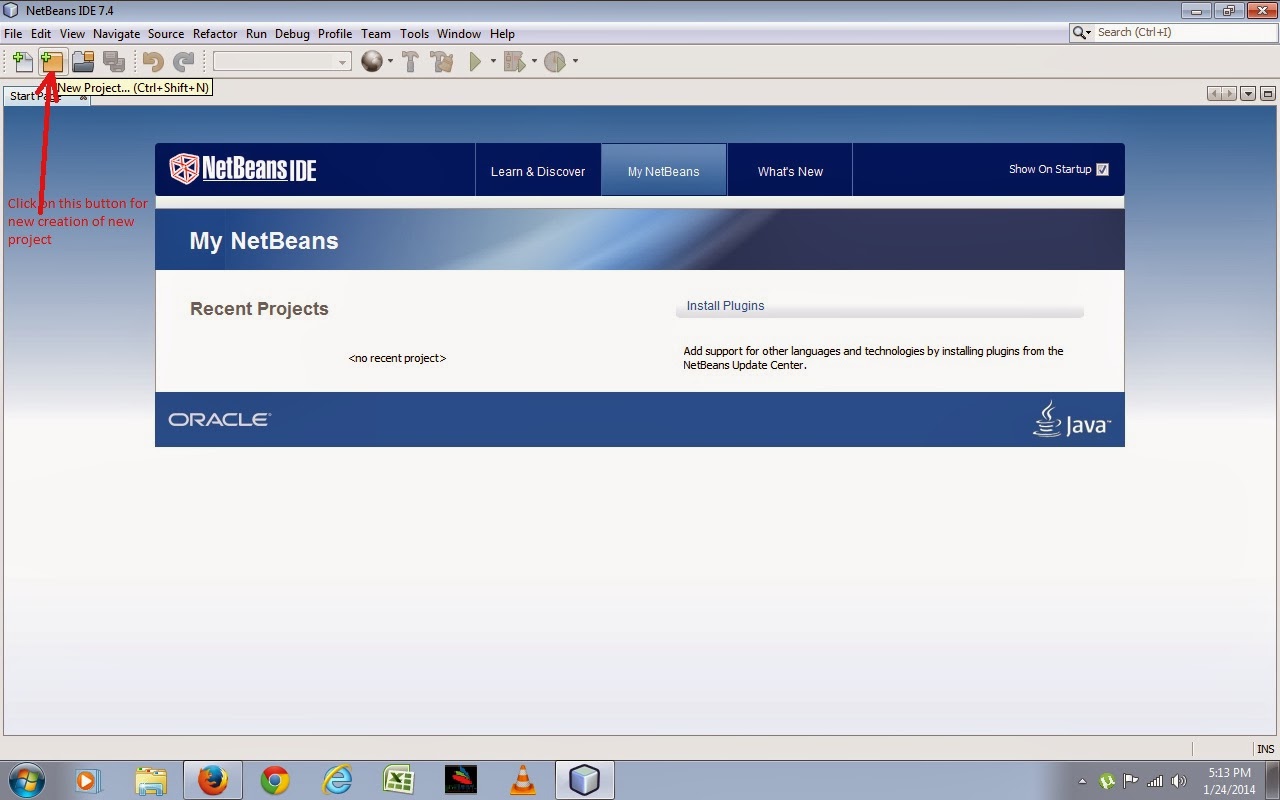Click the search magnifier icon
This screenshot has width=1280, height=800.
1081,33
